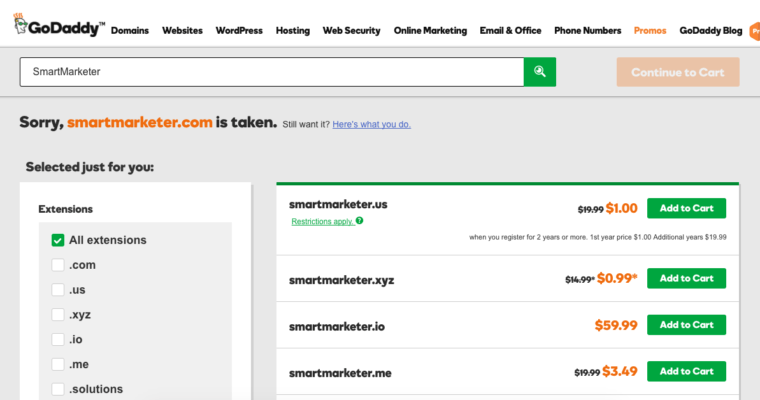Click Continue to Cart button

pyautogui.click(x=678, y=72)
